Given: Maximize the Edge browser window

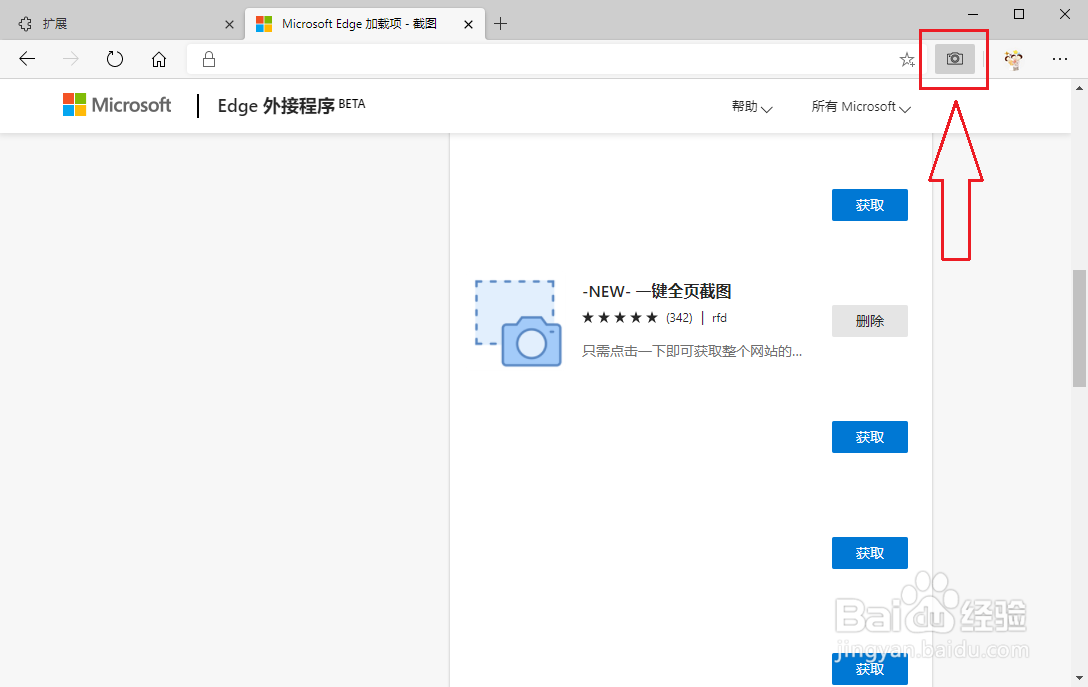Looking at the screenshot, I should coord(1019,14).
